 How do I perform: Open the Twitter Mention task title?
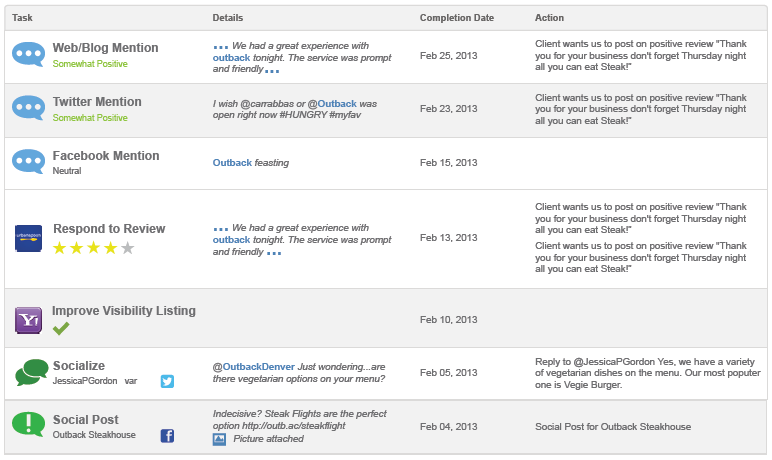click(x=97, y=101)
